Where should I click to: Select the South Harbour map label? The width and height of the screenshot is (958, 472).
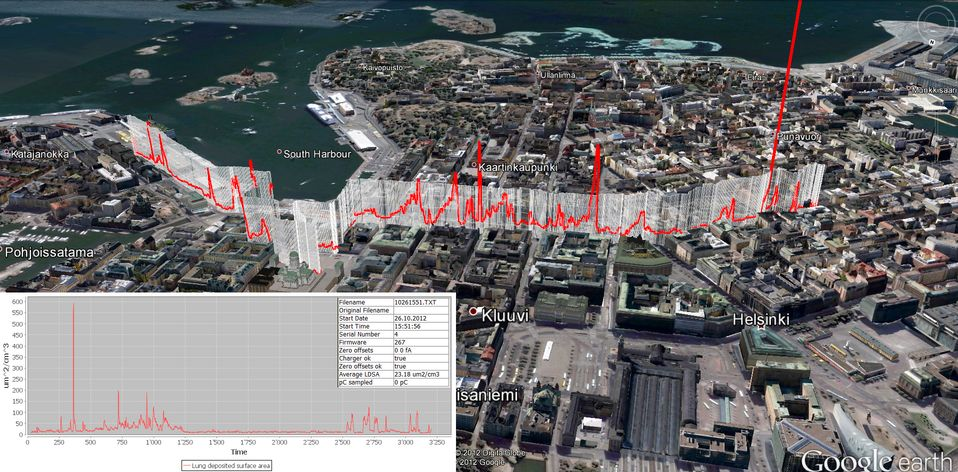318,154
